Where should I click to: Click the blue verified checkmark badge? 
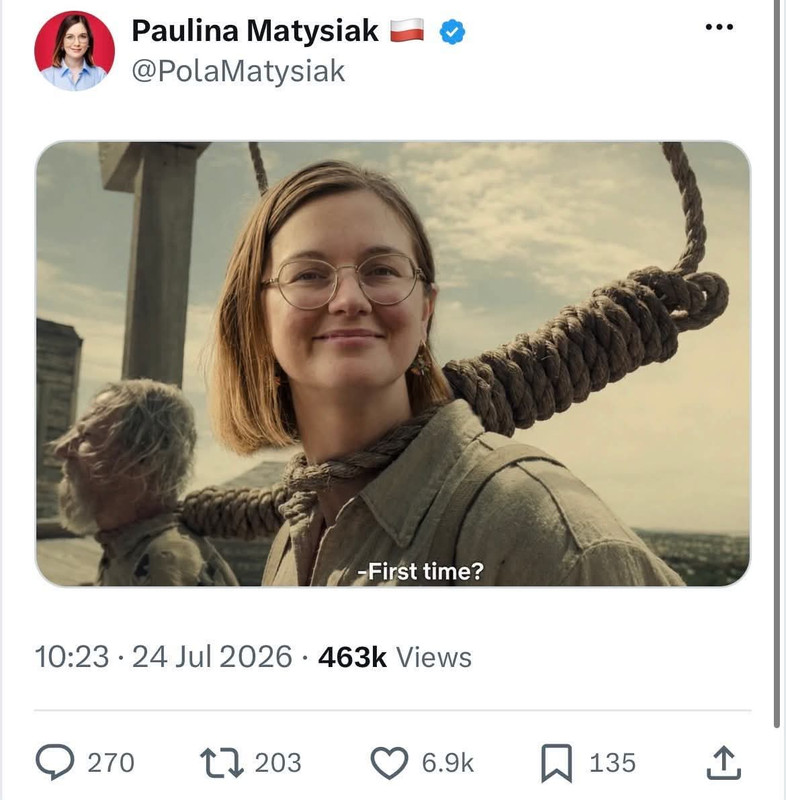(x=452, y=32)
